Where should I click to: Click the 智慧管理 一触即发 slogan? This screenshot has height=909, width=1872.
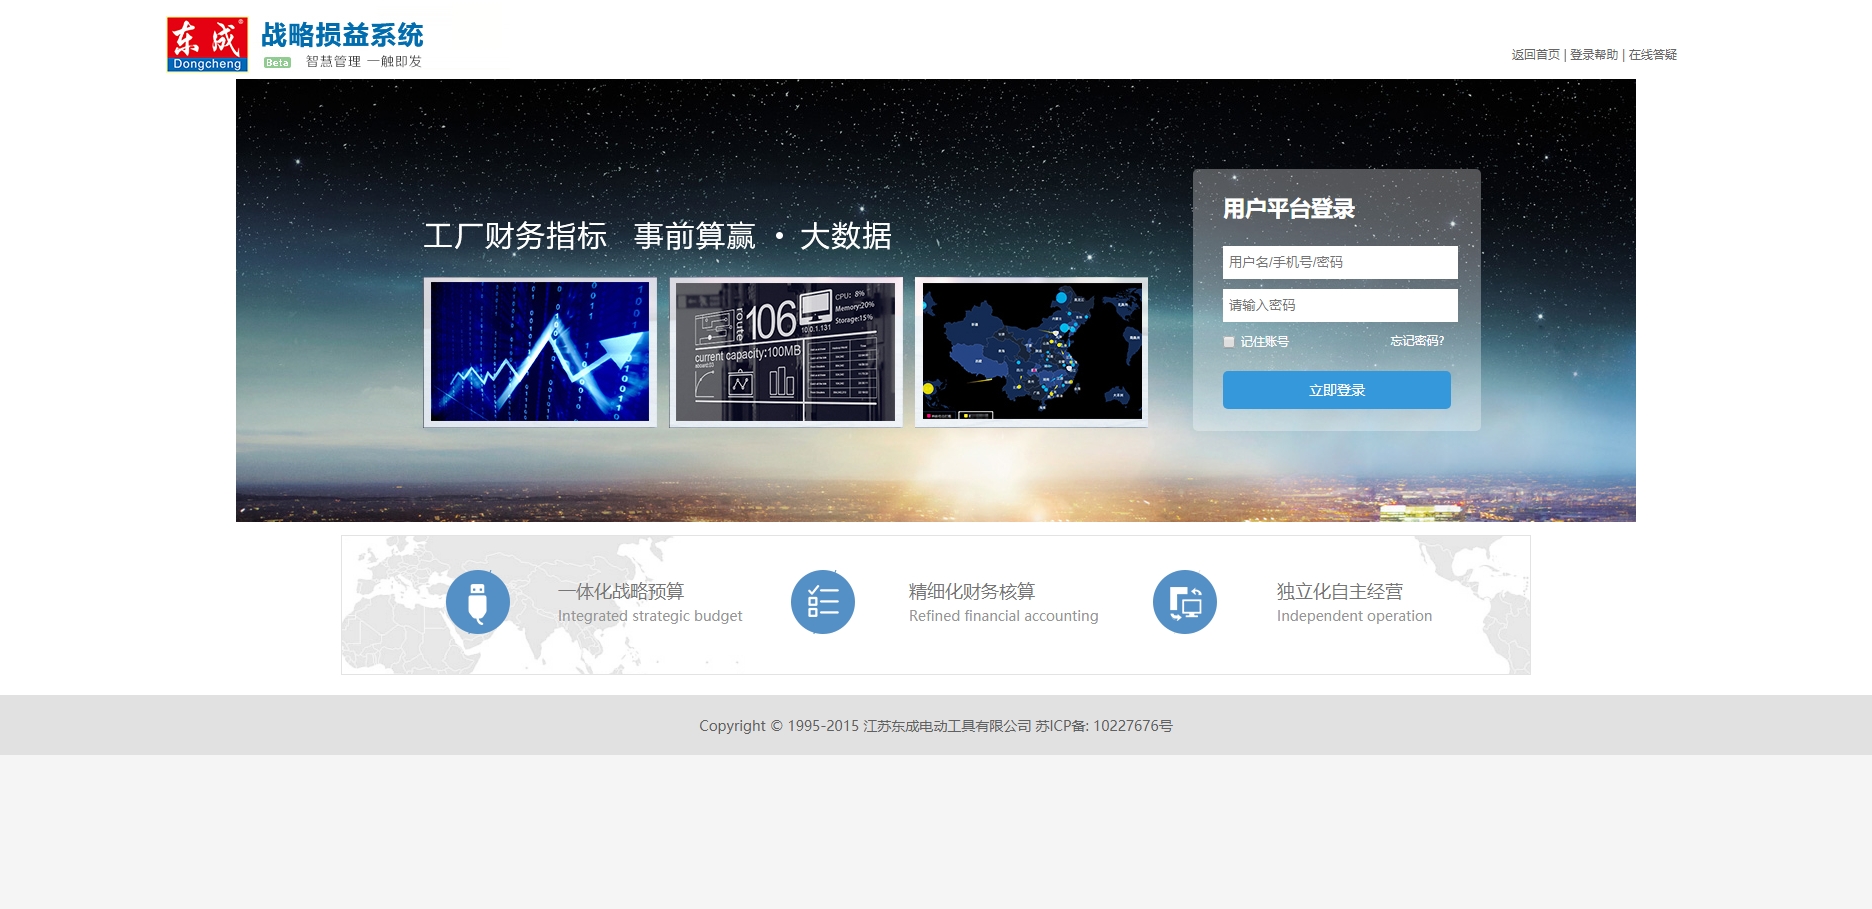pos(364,62)
